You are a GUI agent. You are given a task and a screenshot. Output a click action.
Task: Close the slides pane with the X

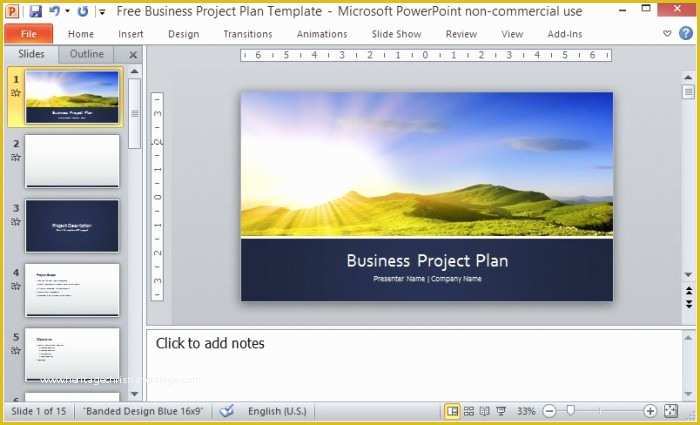[x=133, y=55]
